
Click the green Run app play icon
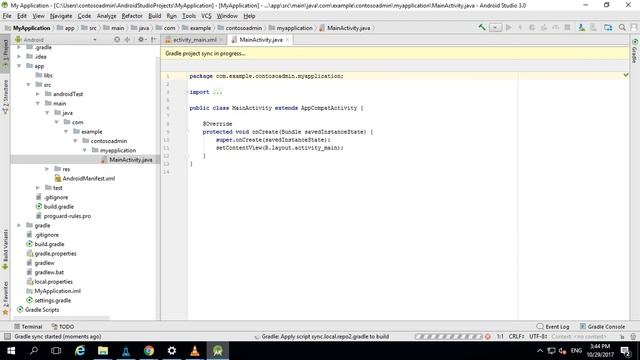(x=509, y=28)
